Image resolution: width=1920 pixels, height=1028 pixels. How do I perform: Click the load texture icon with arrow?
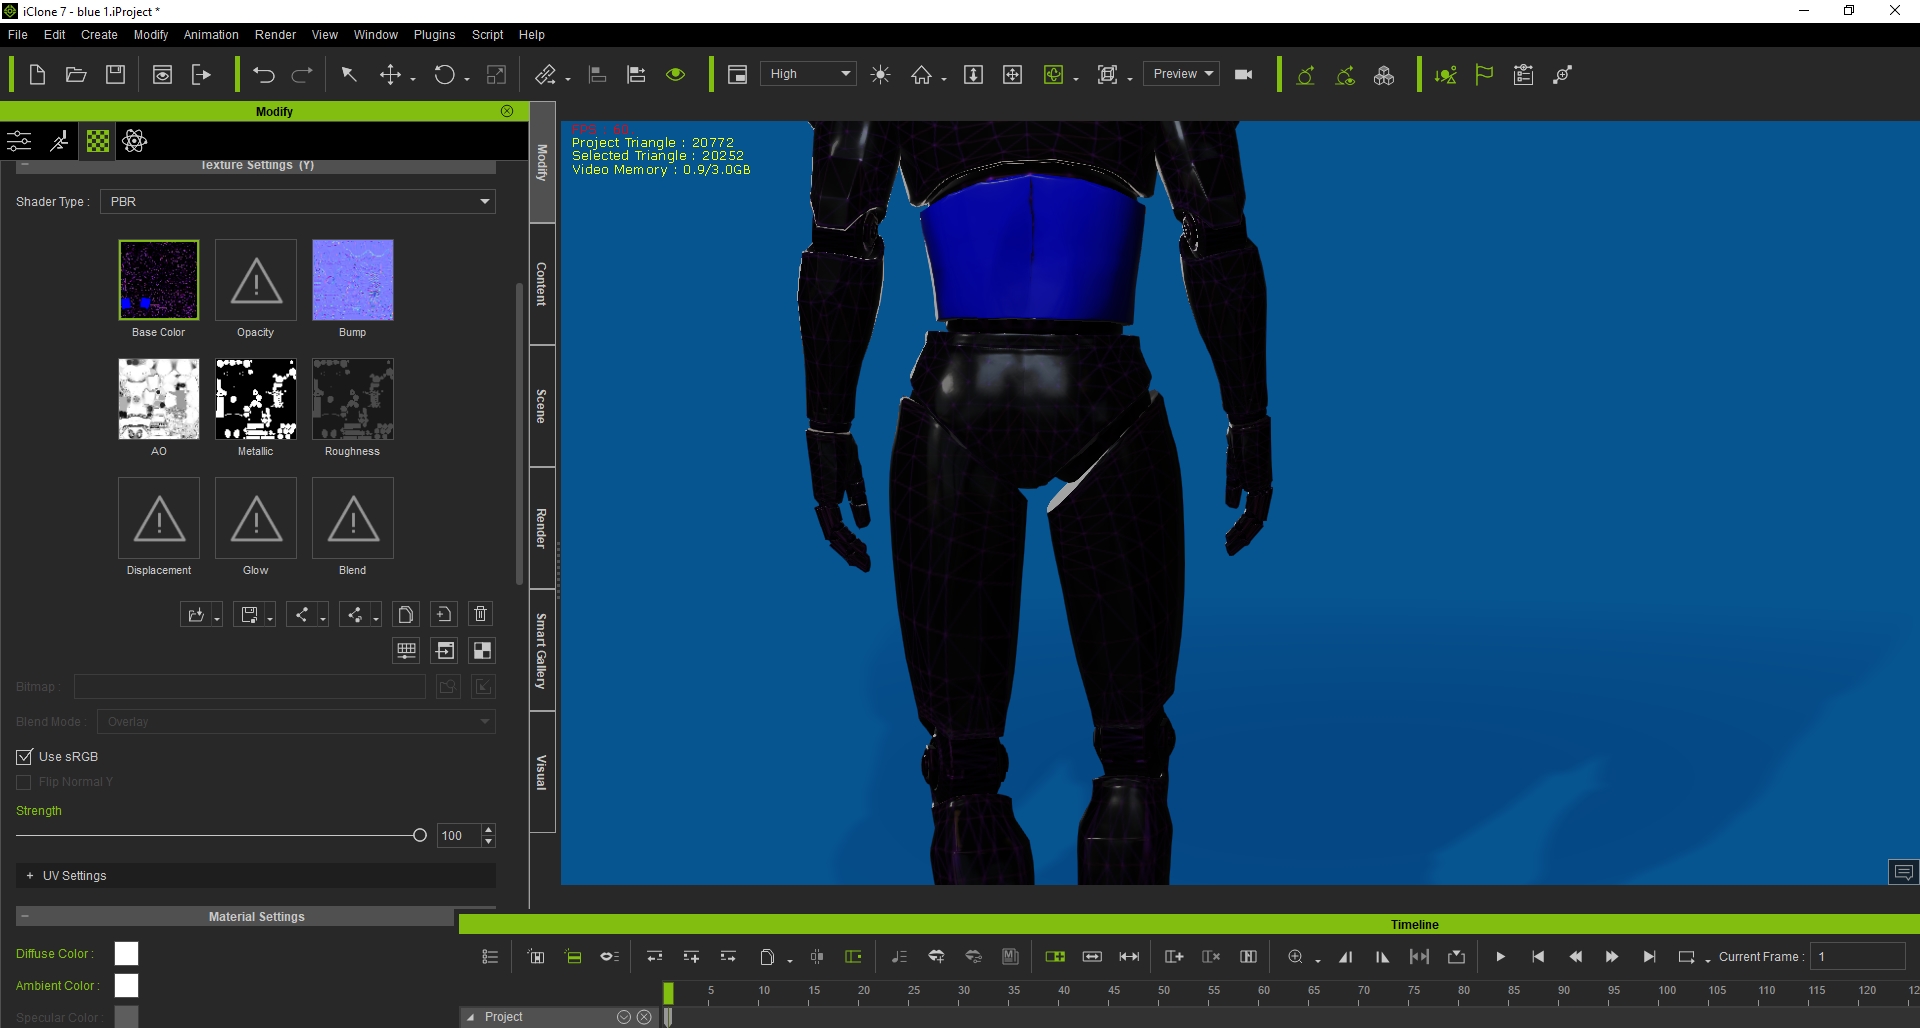tap(196, 615)
